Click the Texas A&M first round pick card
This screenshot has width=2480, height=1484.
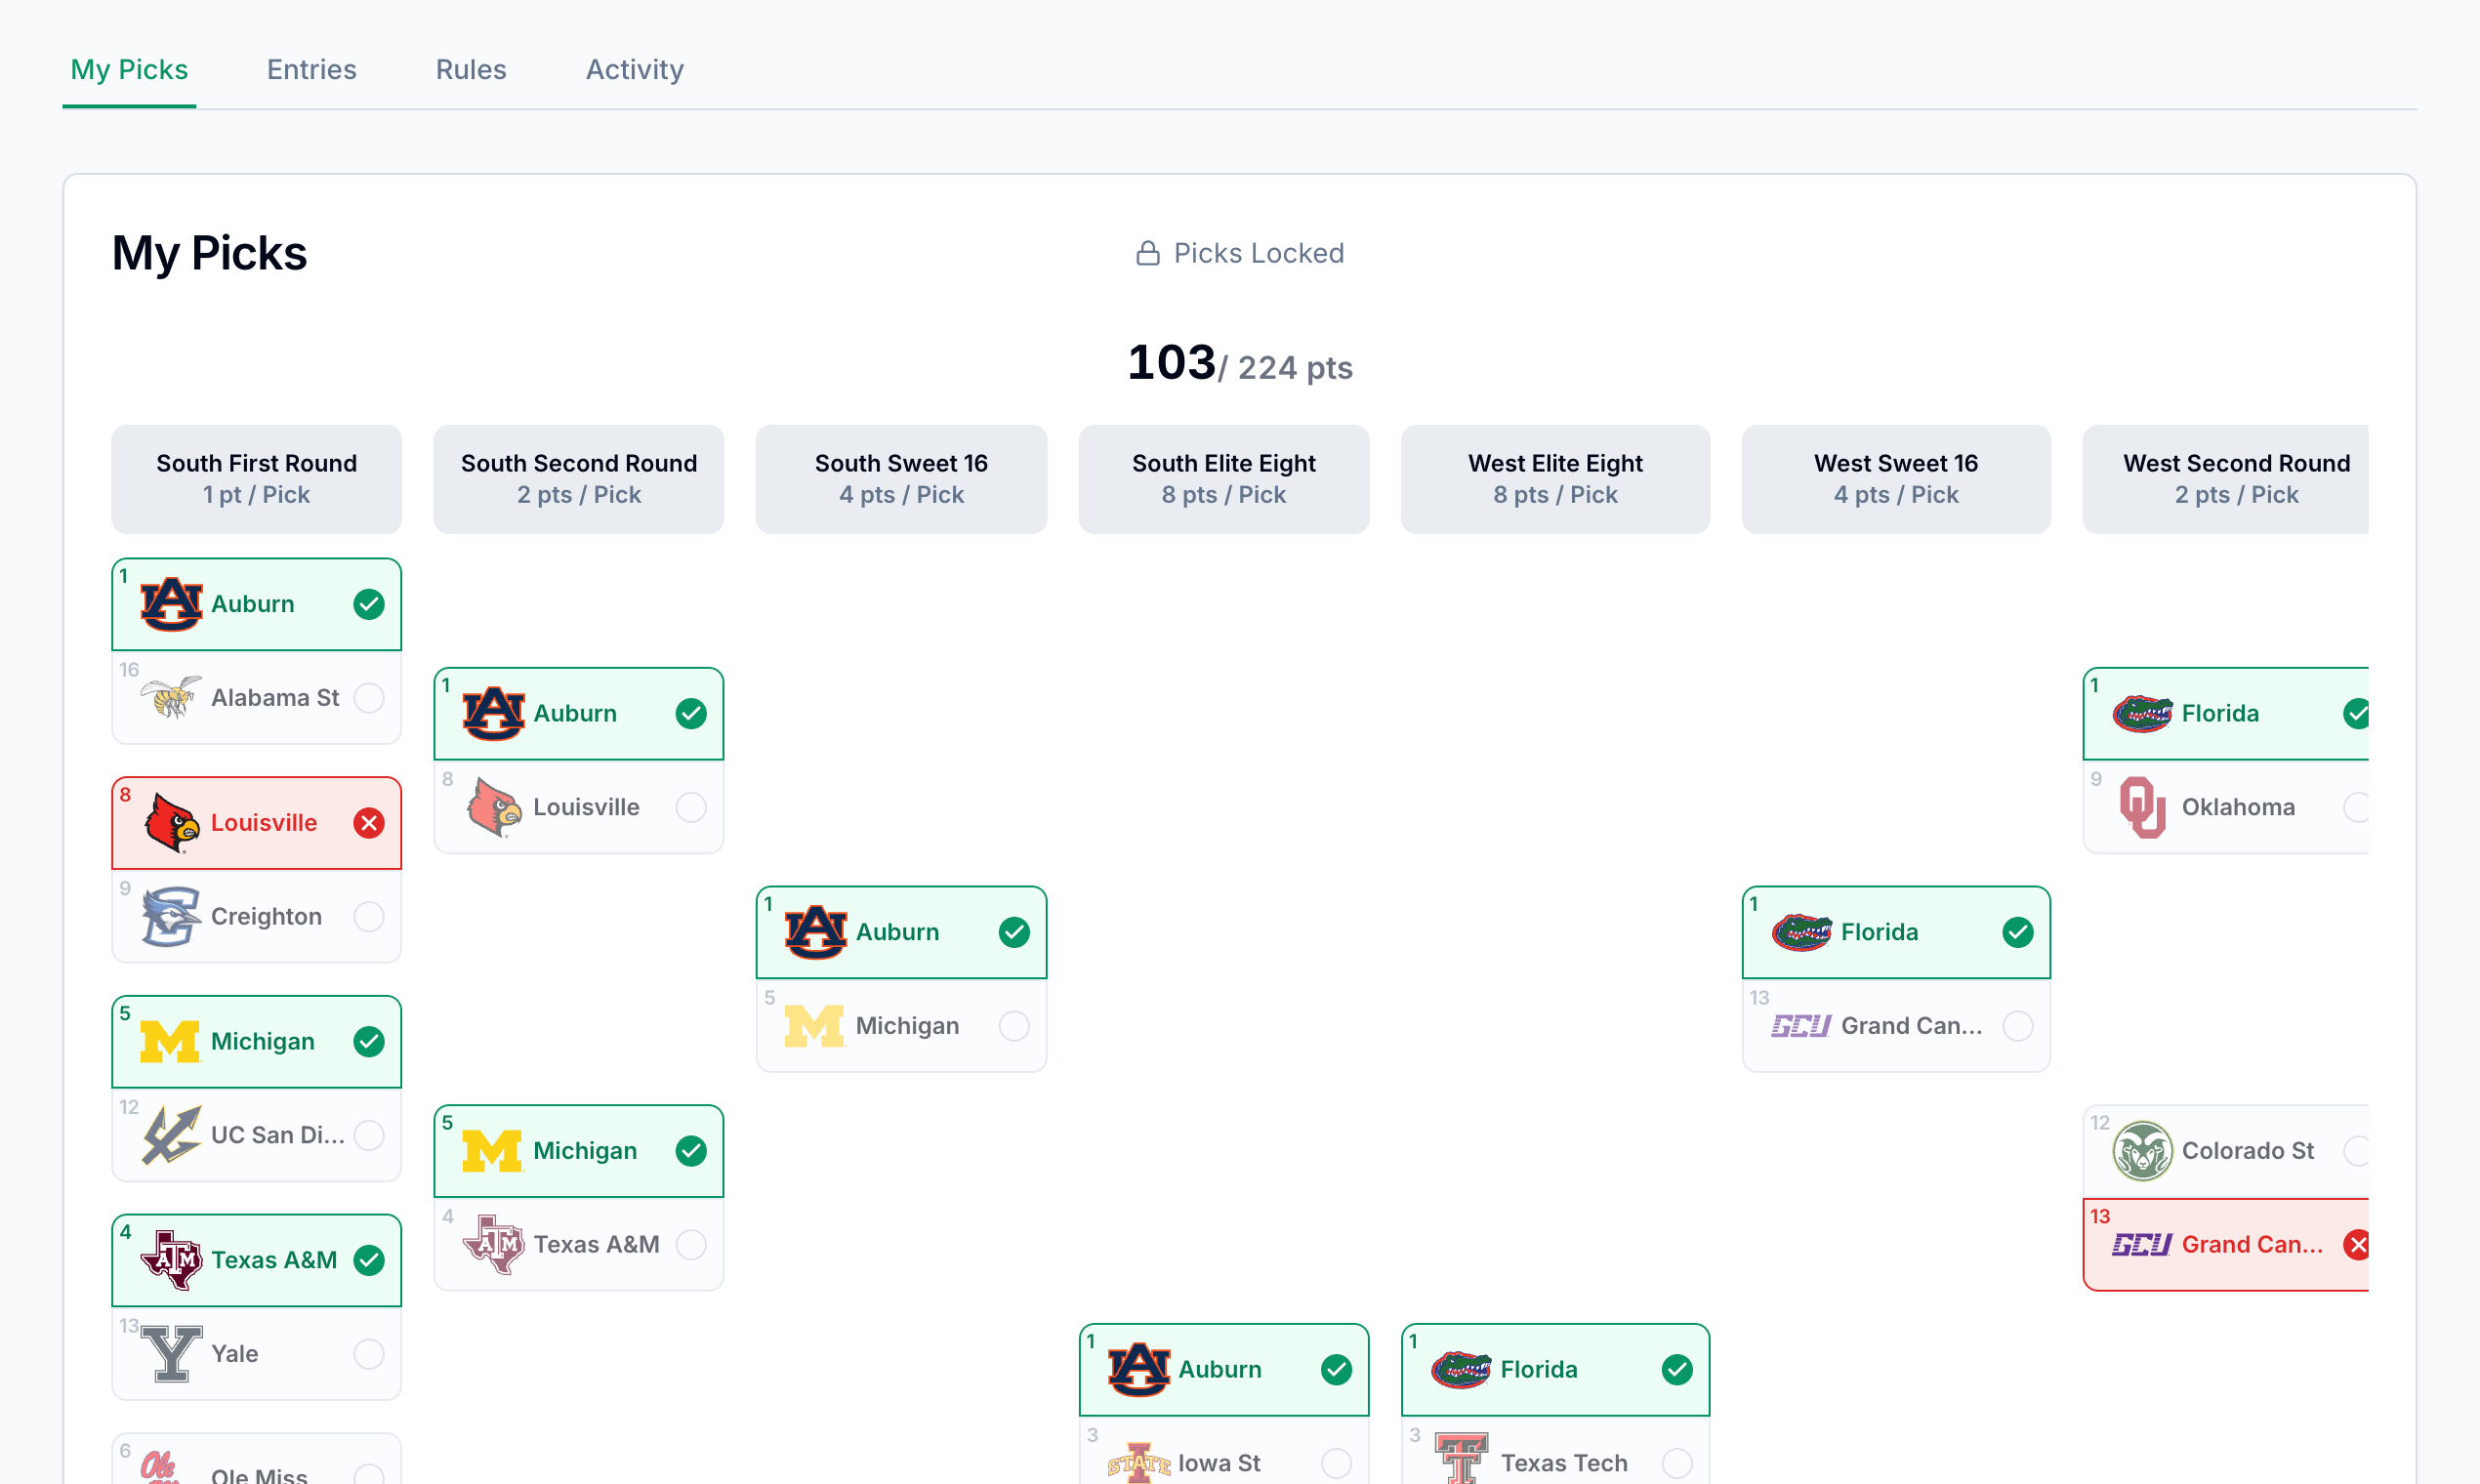256,1260
